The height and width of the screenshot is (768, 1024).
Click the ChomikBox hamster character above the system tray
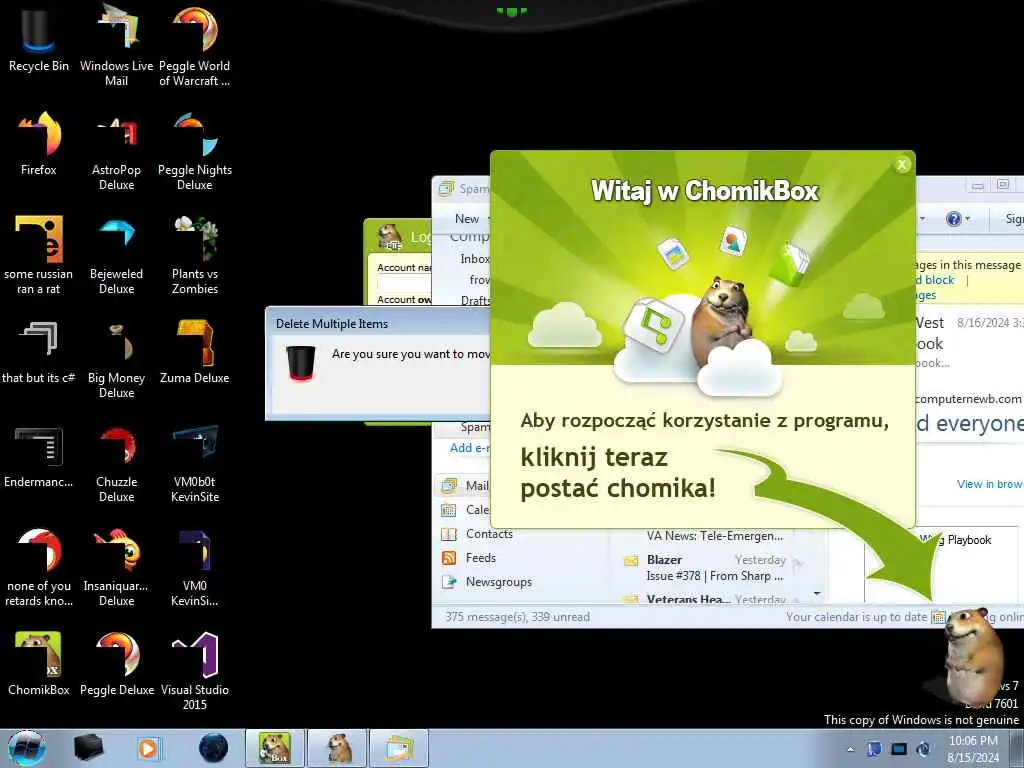point(973,656)
